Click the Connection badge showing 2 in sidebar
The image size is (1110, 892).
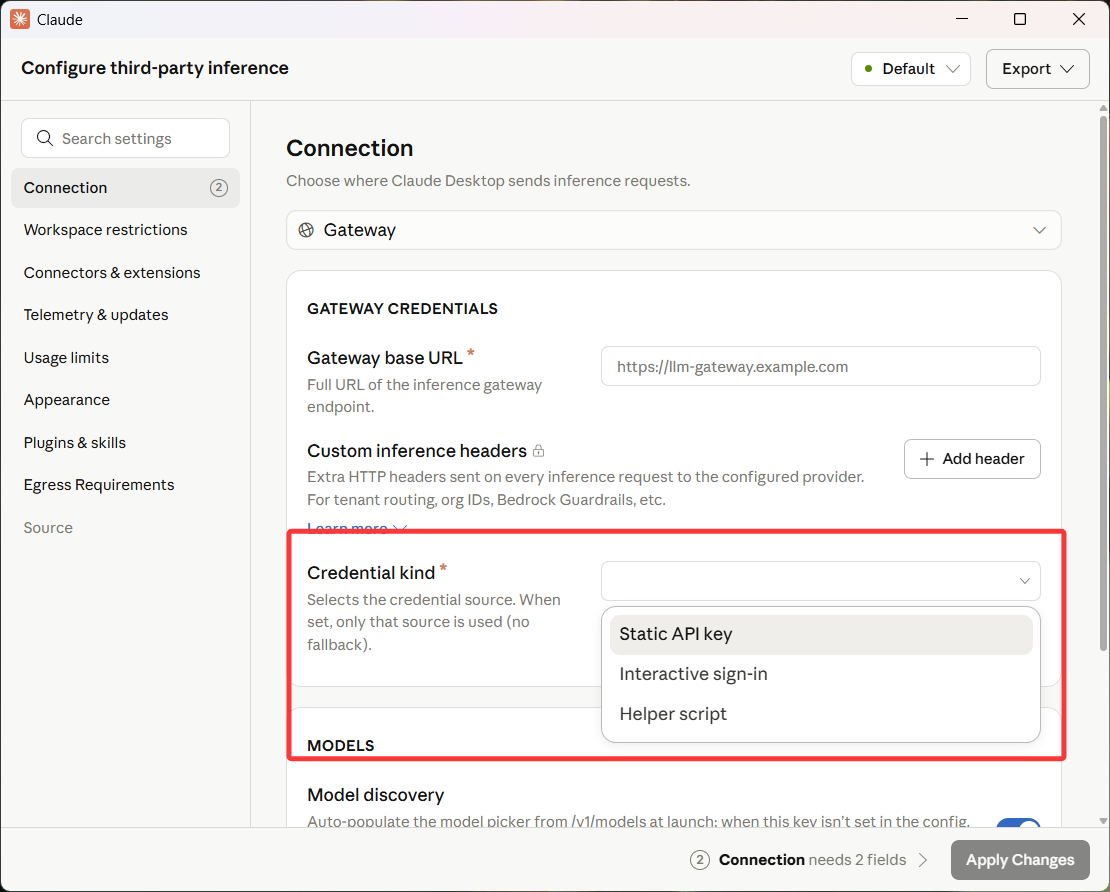click(219, 188)
